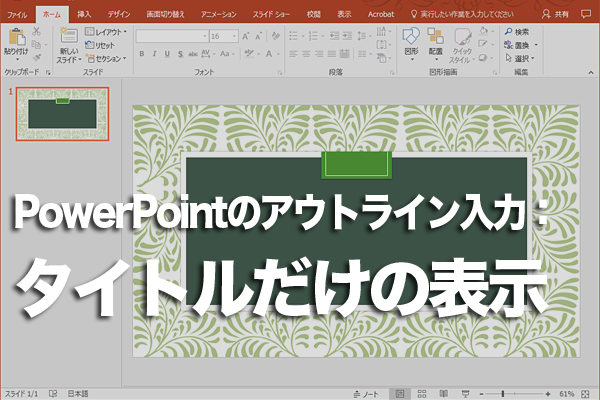This screenshot has width=600, height=400.
Task: Click the clear formatting icon
Action: (x=275, y=36)
